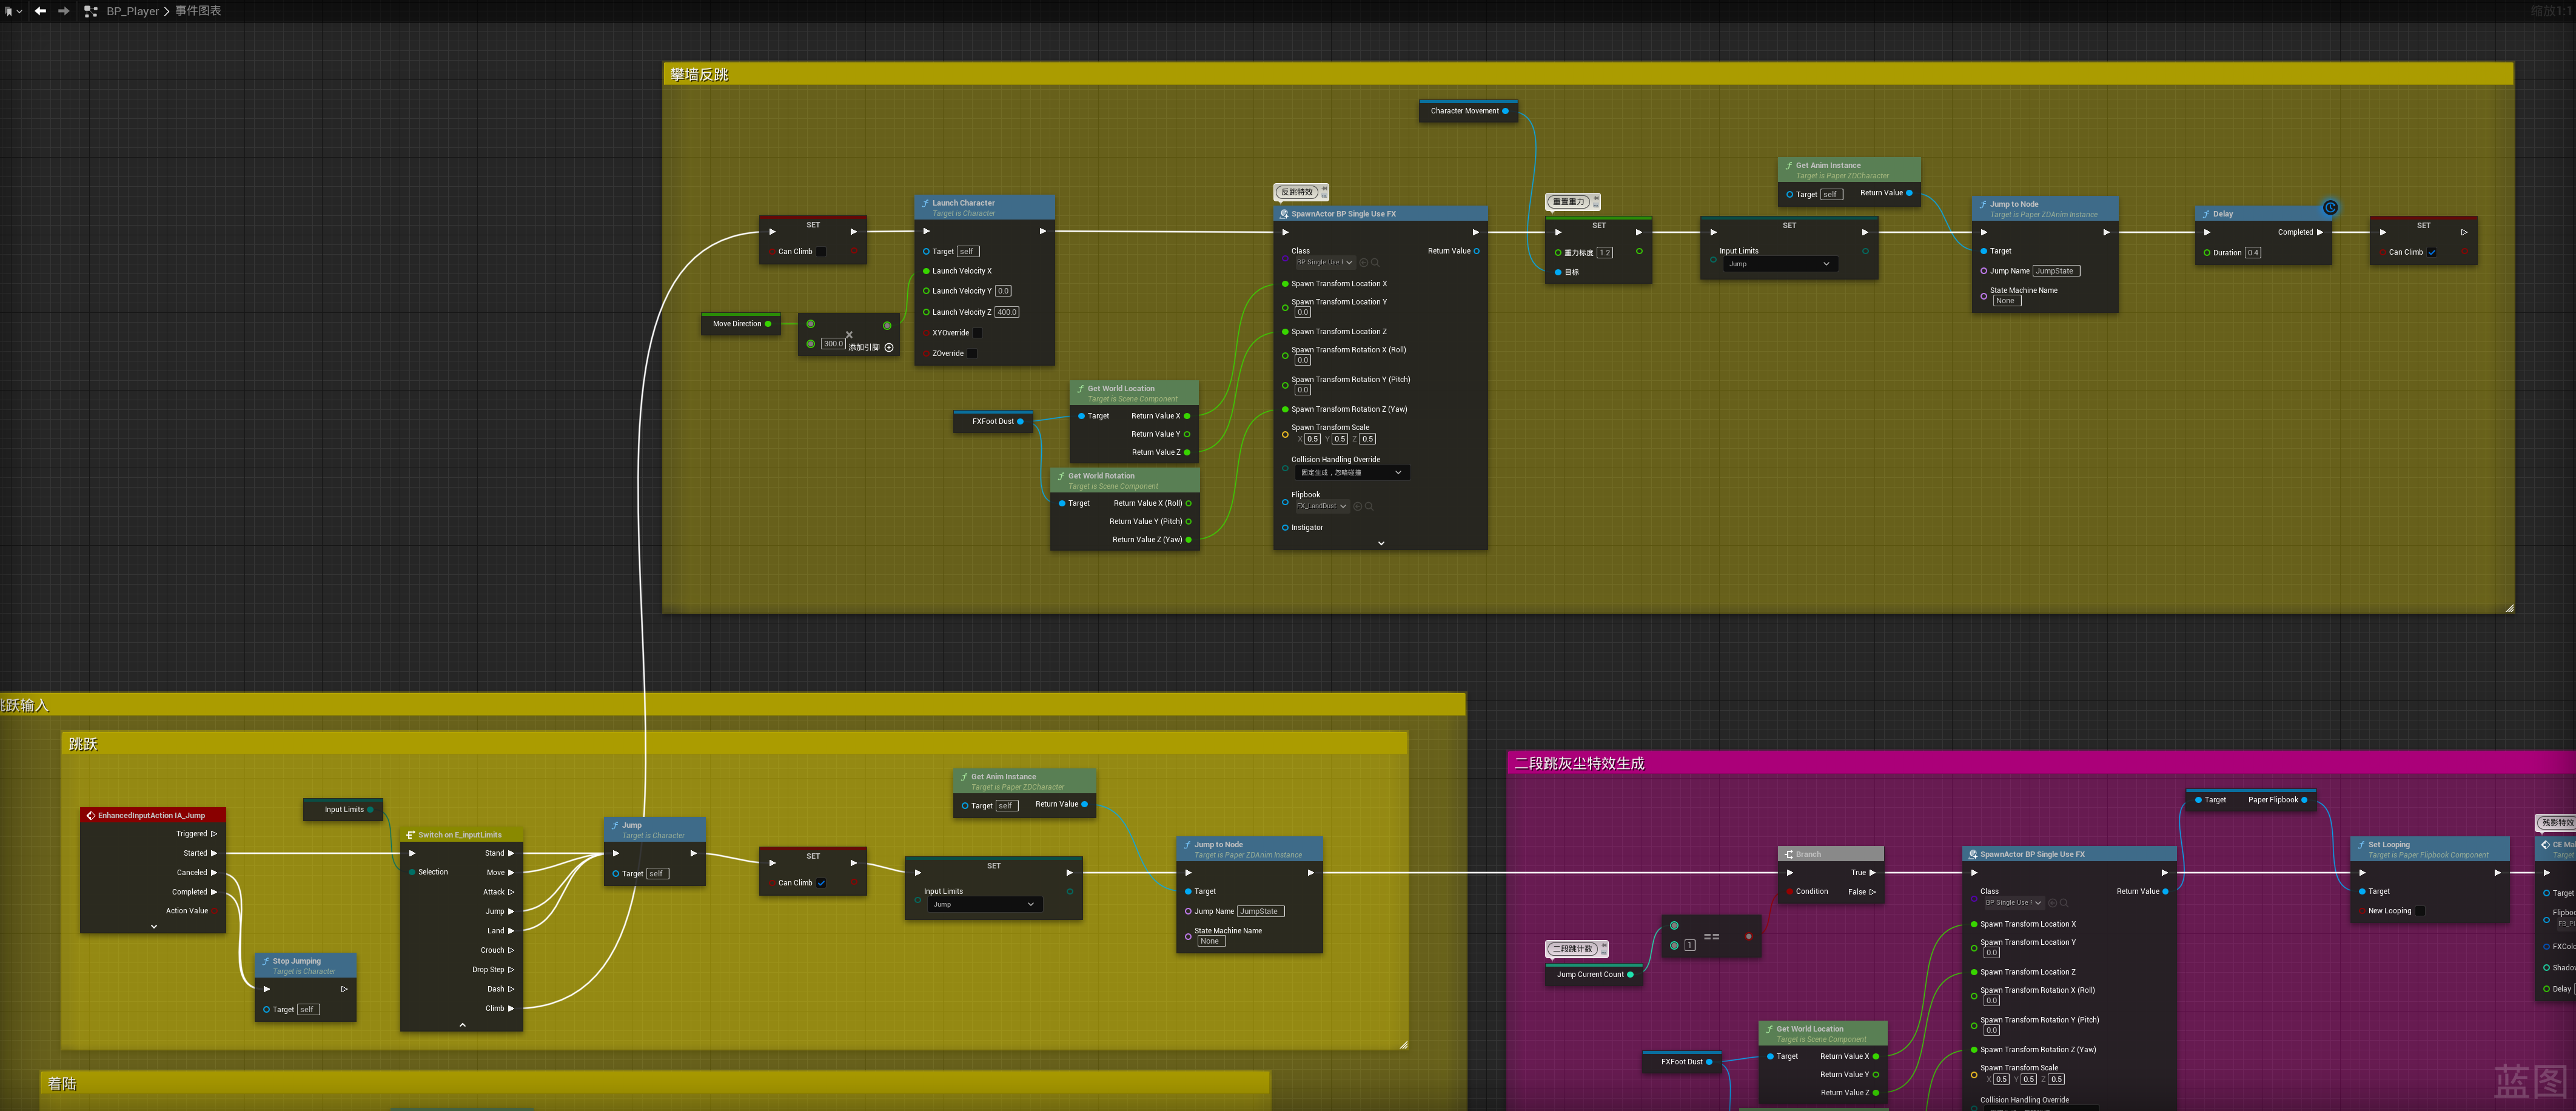
Task: Click the forward navigation arrow
Action: (x=64, y=11)
